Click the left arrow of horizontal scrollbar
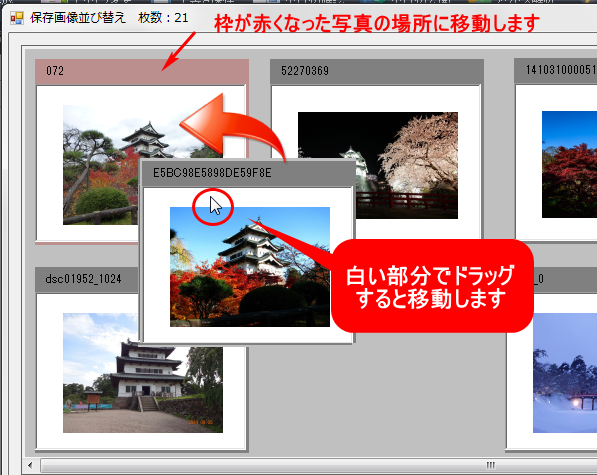 pos(30,465)
